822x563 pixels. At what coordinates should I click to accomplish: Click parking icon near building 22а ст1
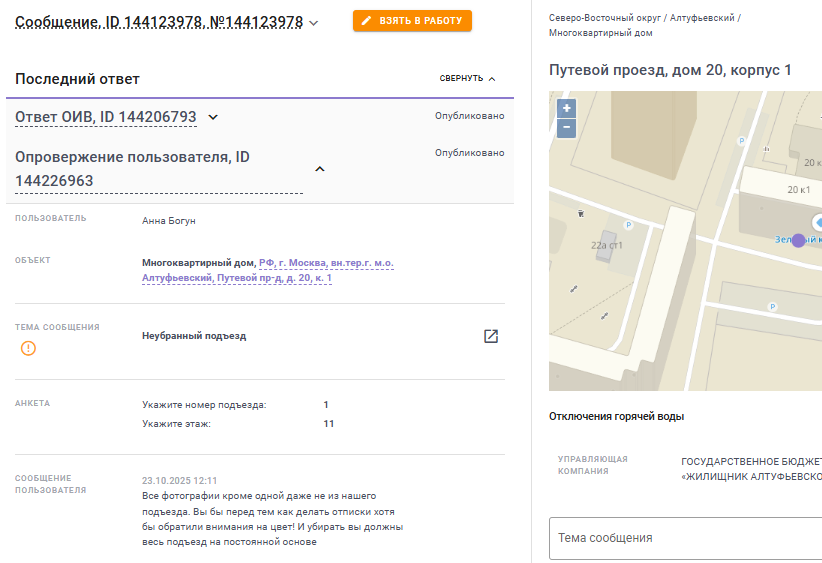628,225
